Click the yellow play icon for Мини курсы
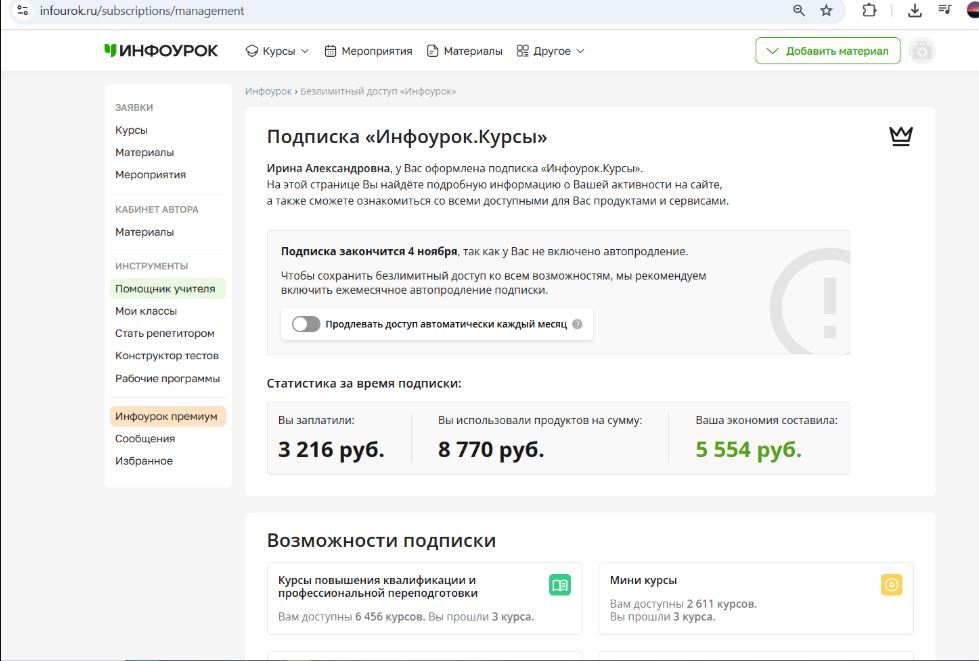The height and width of the screenshot is (661, 979). (x=891, y=585)
